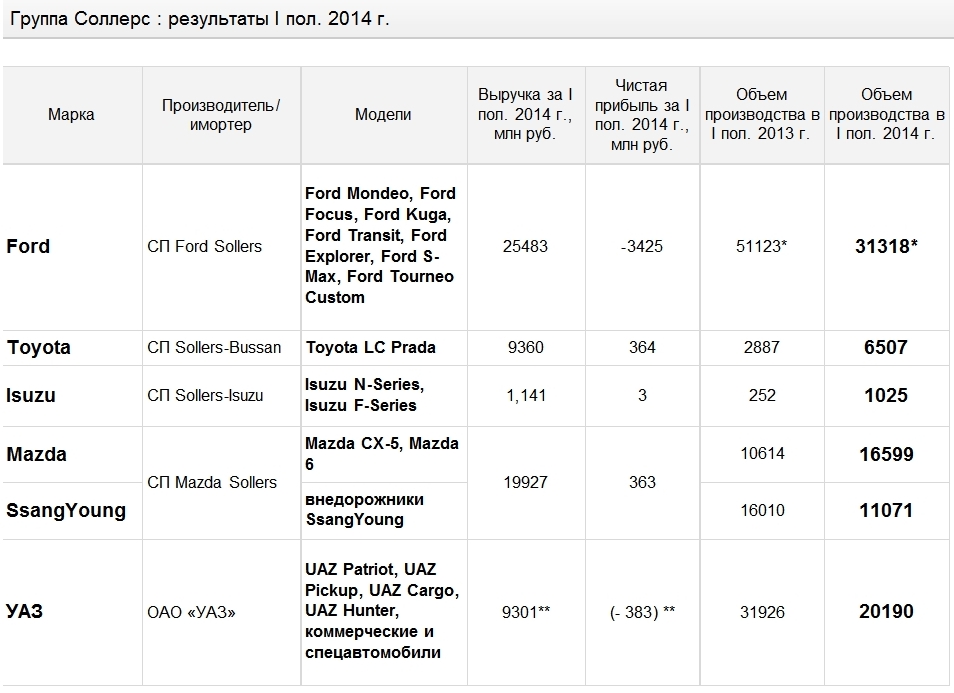
Task: Click the 'Выручка за I пол. 2014 г.' header
Action: coord(525,114)
